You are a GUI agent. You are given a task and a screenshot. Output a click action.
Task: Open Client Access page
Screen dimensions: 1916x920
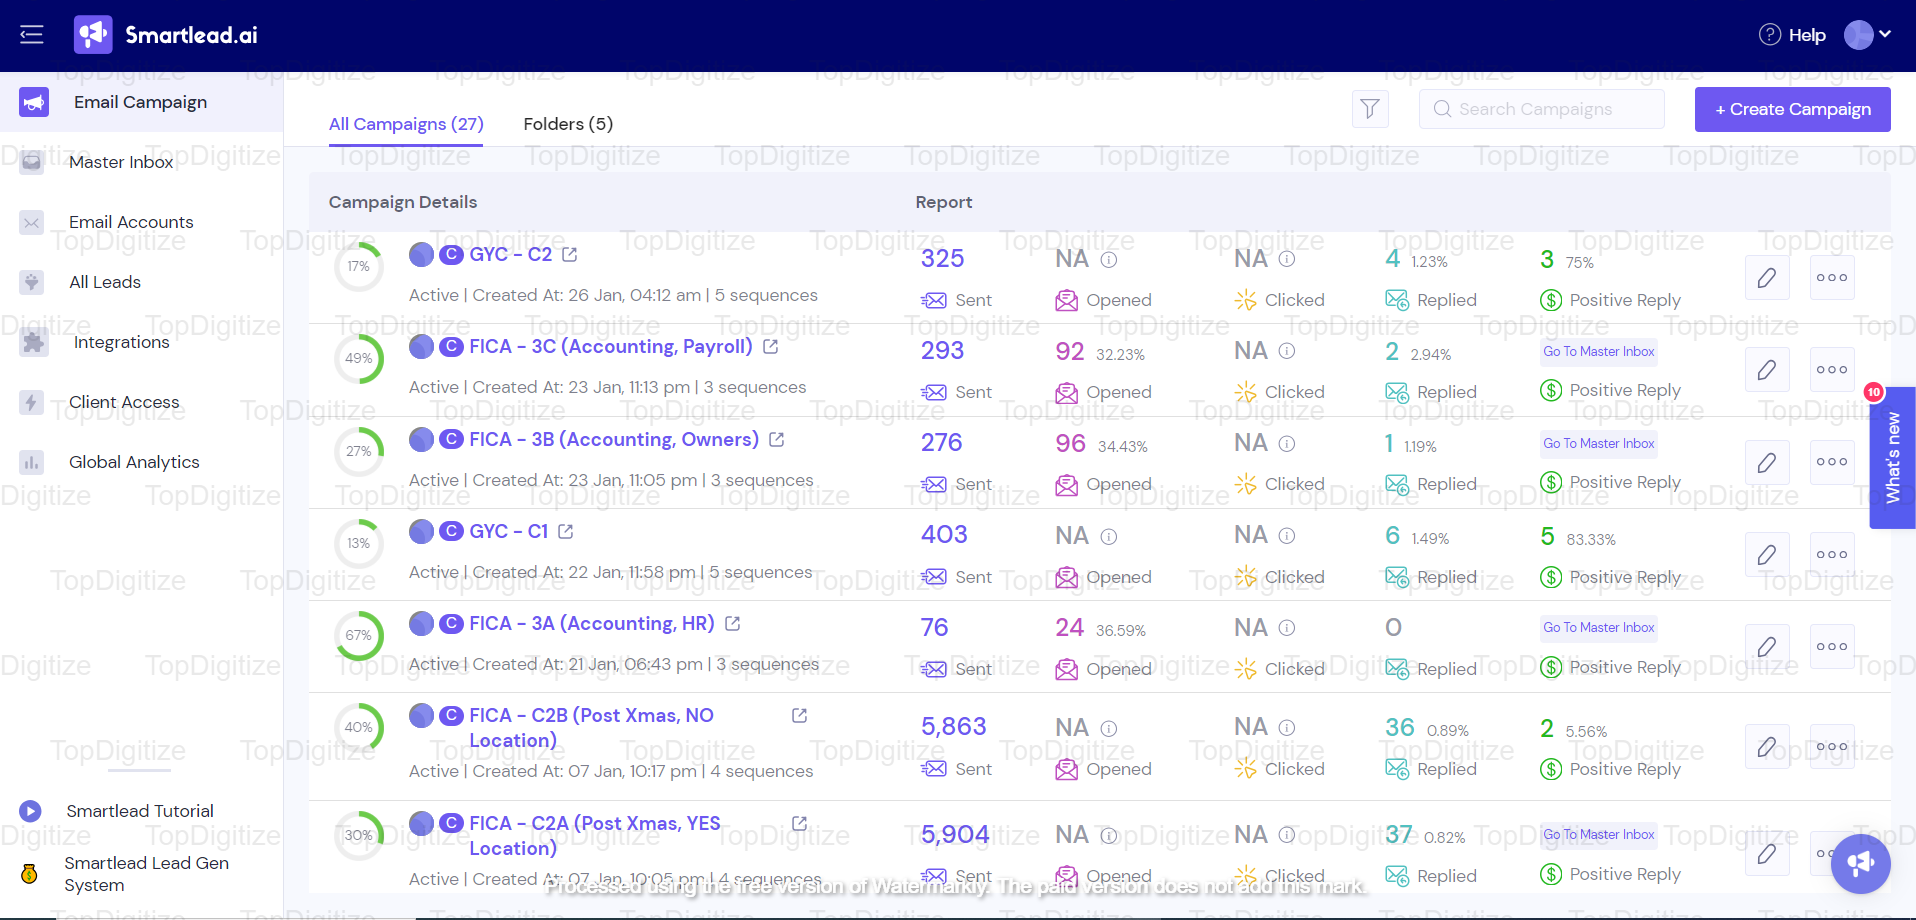pyautogui.click(x=124, y=402)
